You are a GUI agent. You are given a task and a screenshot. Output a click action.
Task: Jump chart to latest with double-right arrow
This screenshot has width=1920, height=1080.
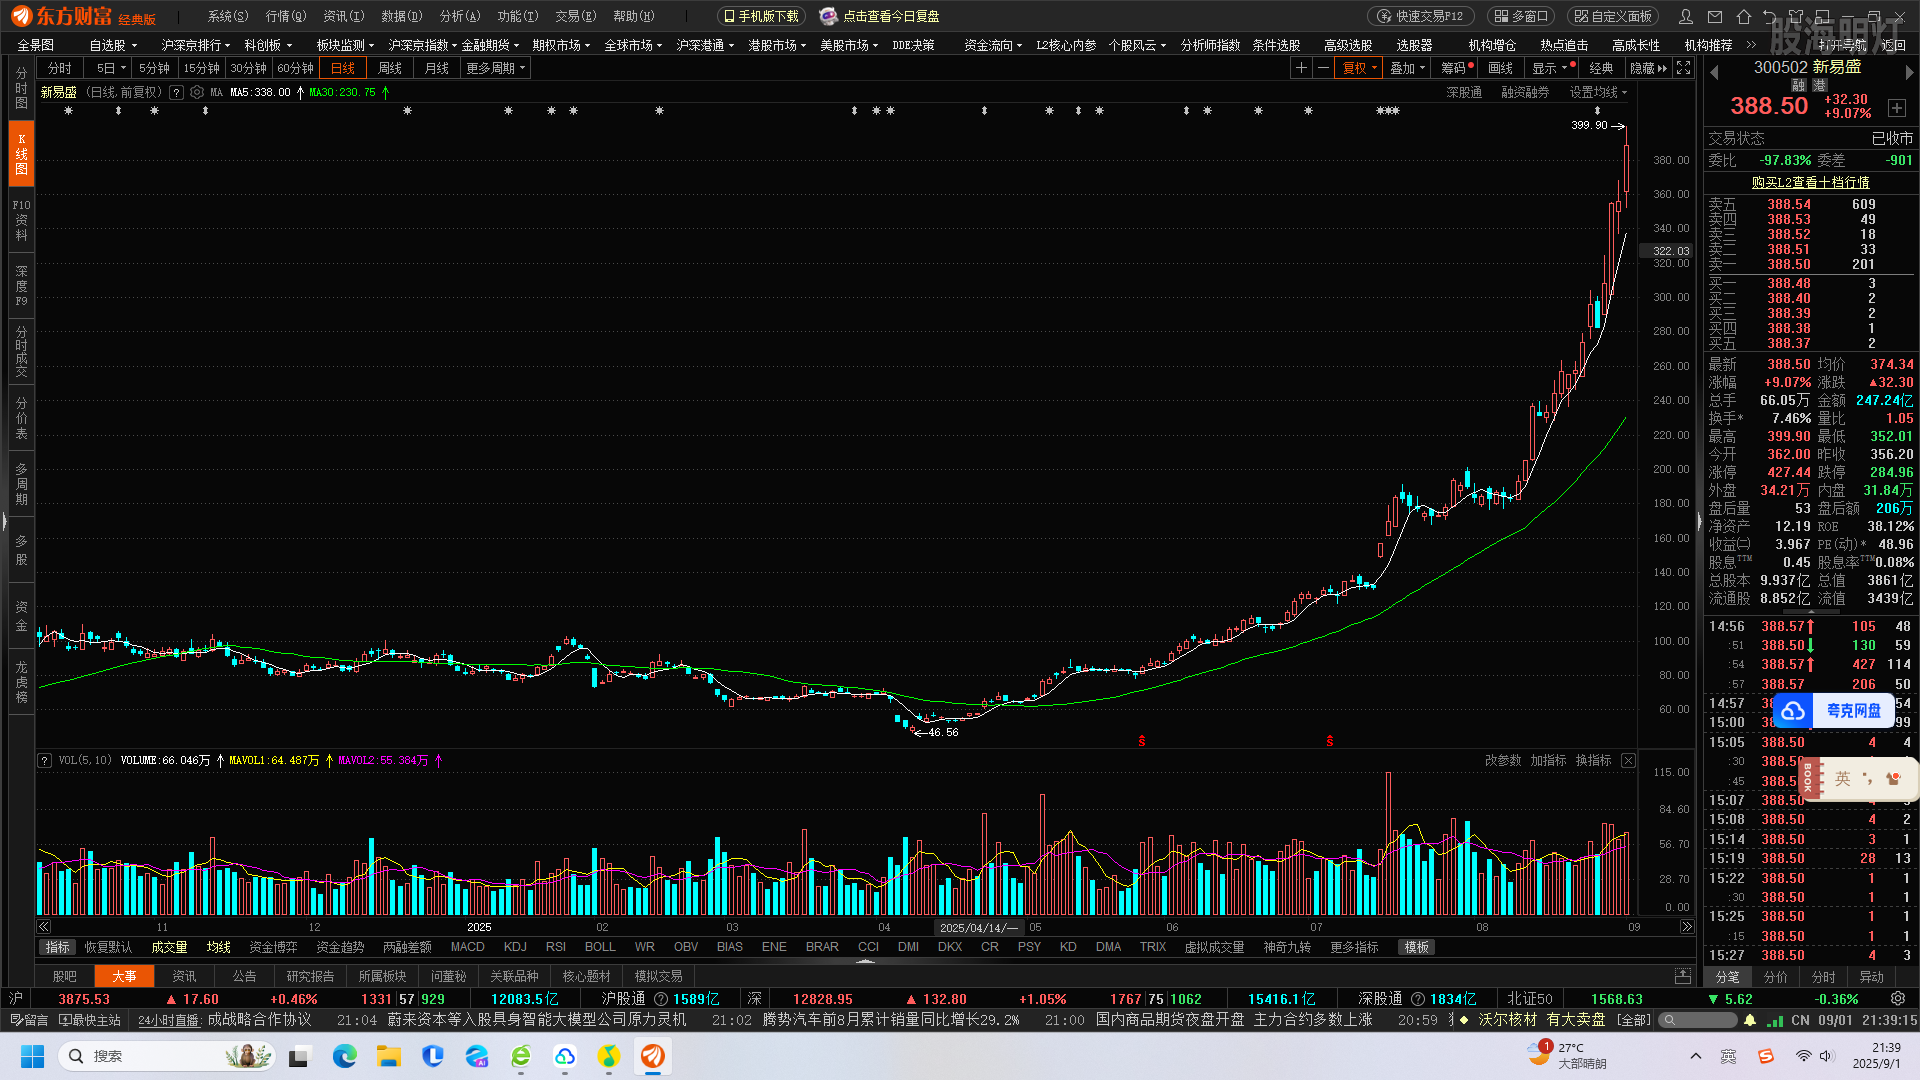(1687, 927)
